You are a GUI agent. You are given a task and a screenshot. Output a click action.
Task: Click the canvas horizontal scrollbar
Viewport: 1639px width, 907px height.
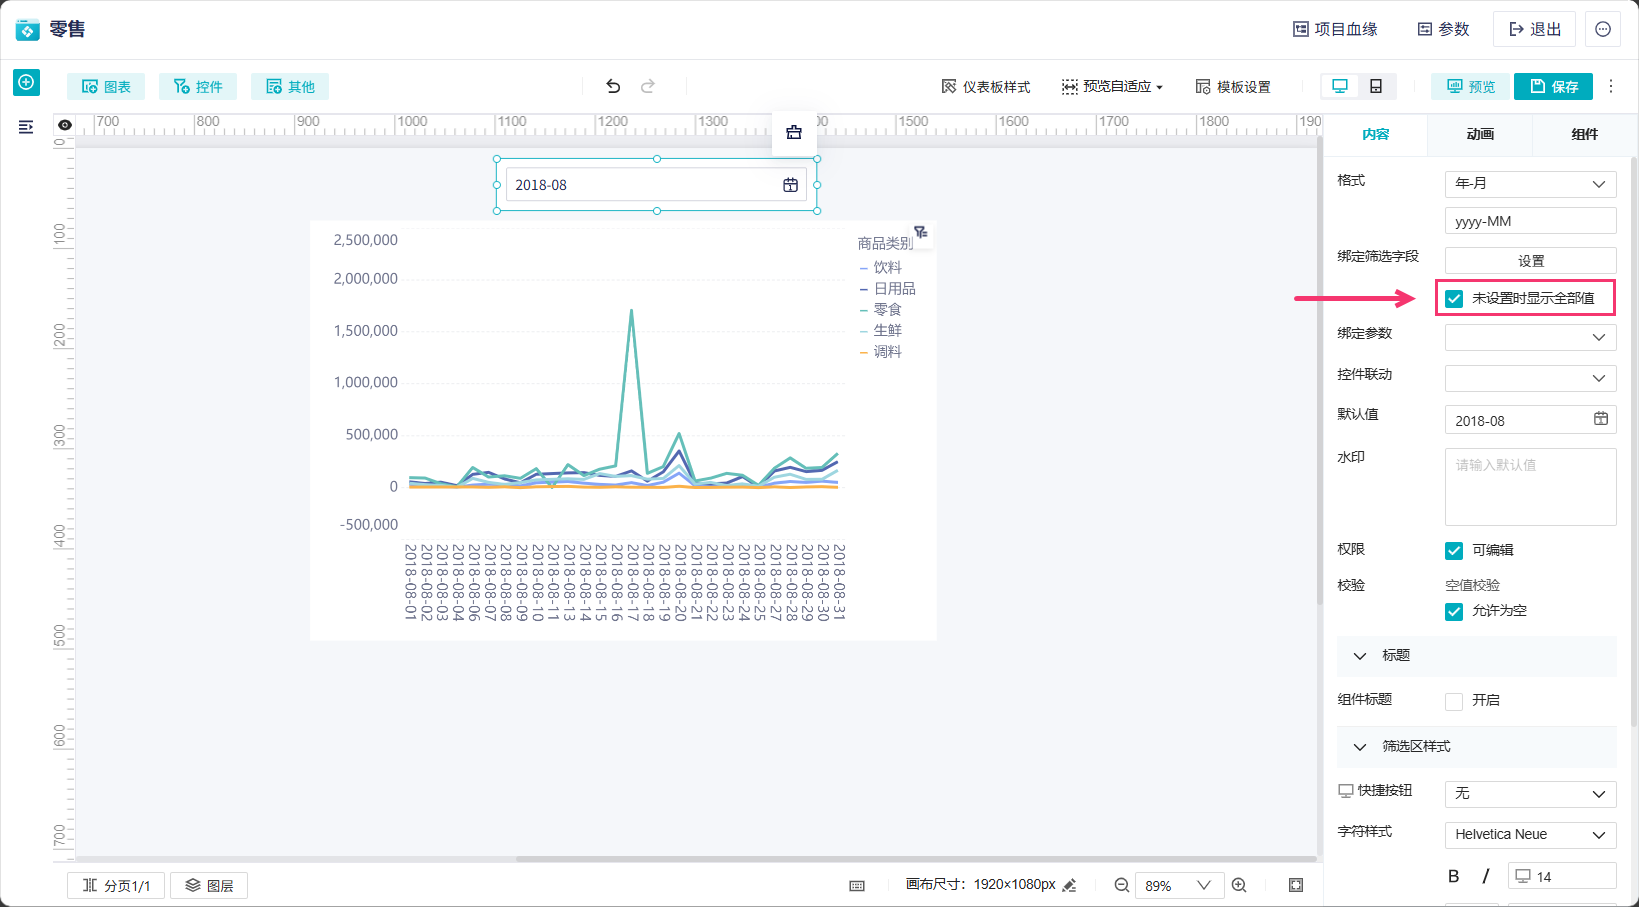click(915, 859)
